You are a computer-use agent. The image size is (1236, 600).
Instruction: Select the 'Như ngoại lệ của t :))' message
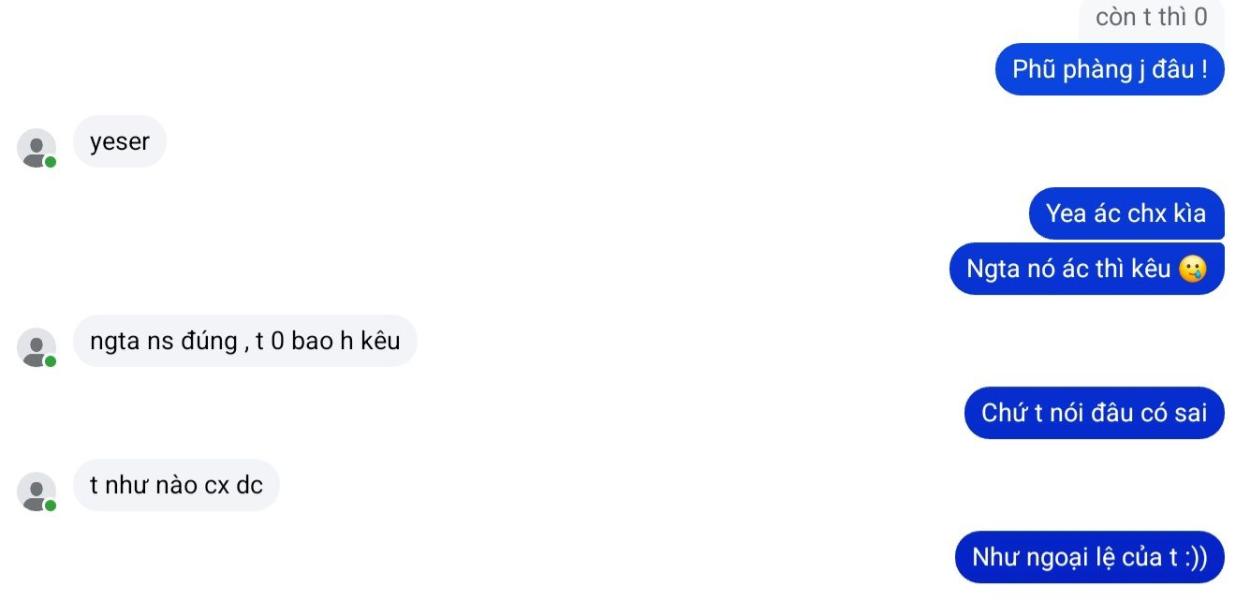coord(1090,557)
